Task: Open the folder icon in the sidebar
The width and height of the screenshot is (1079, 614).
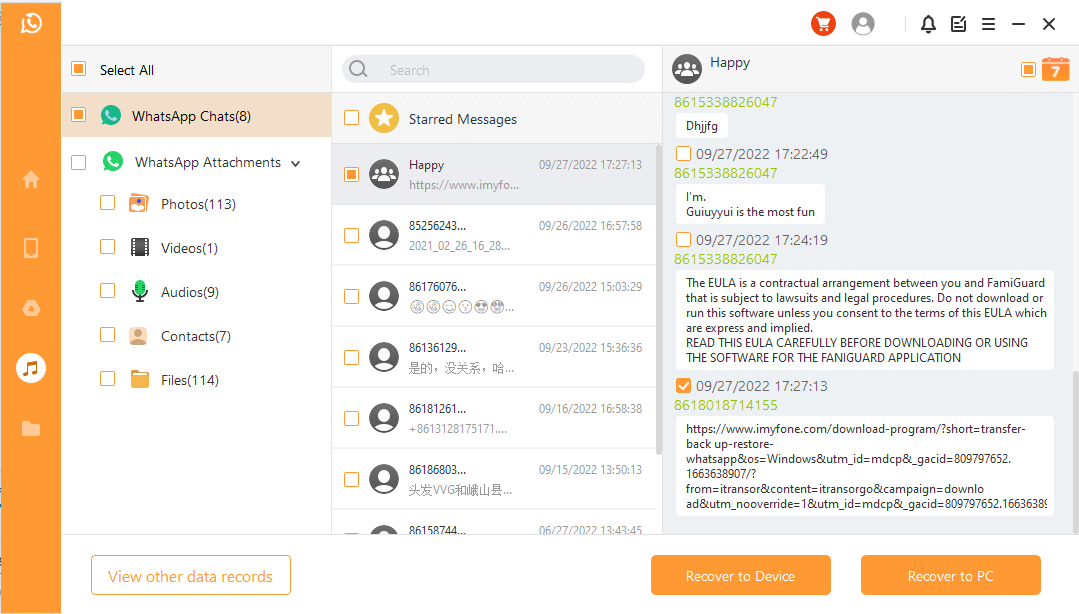Action: pos(31,429)
